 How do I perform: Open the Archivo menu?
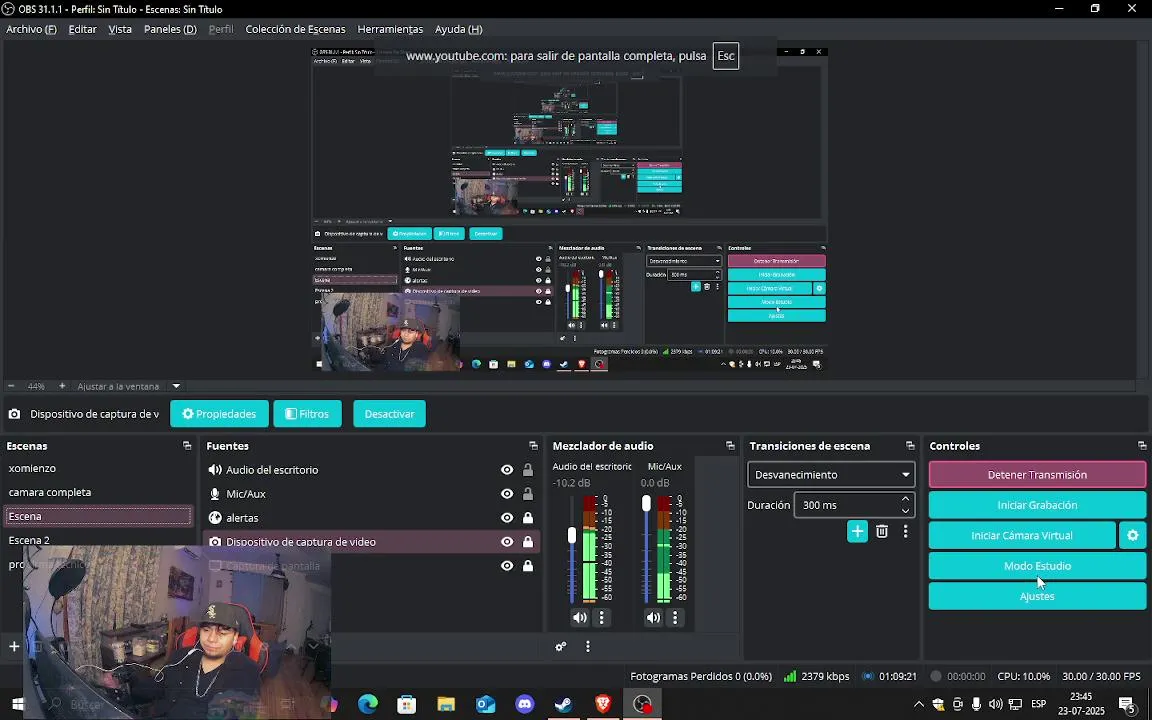coord(31,29)
